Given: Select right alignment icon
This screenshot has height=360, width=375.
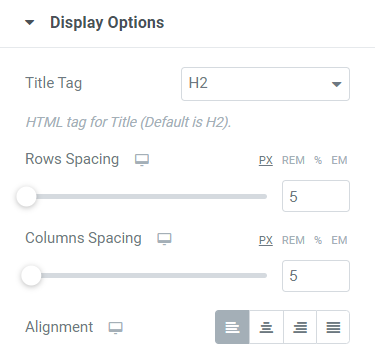Looking at the screenshot, I should [x=300, y=327].
